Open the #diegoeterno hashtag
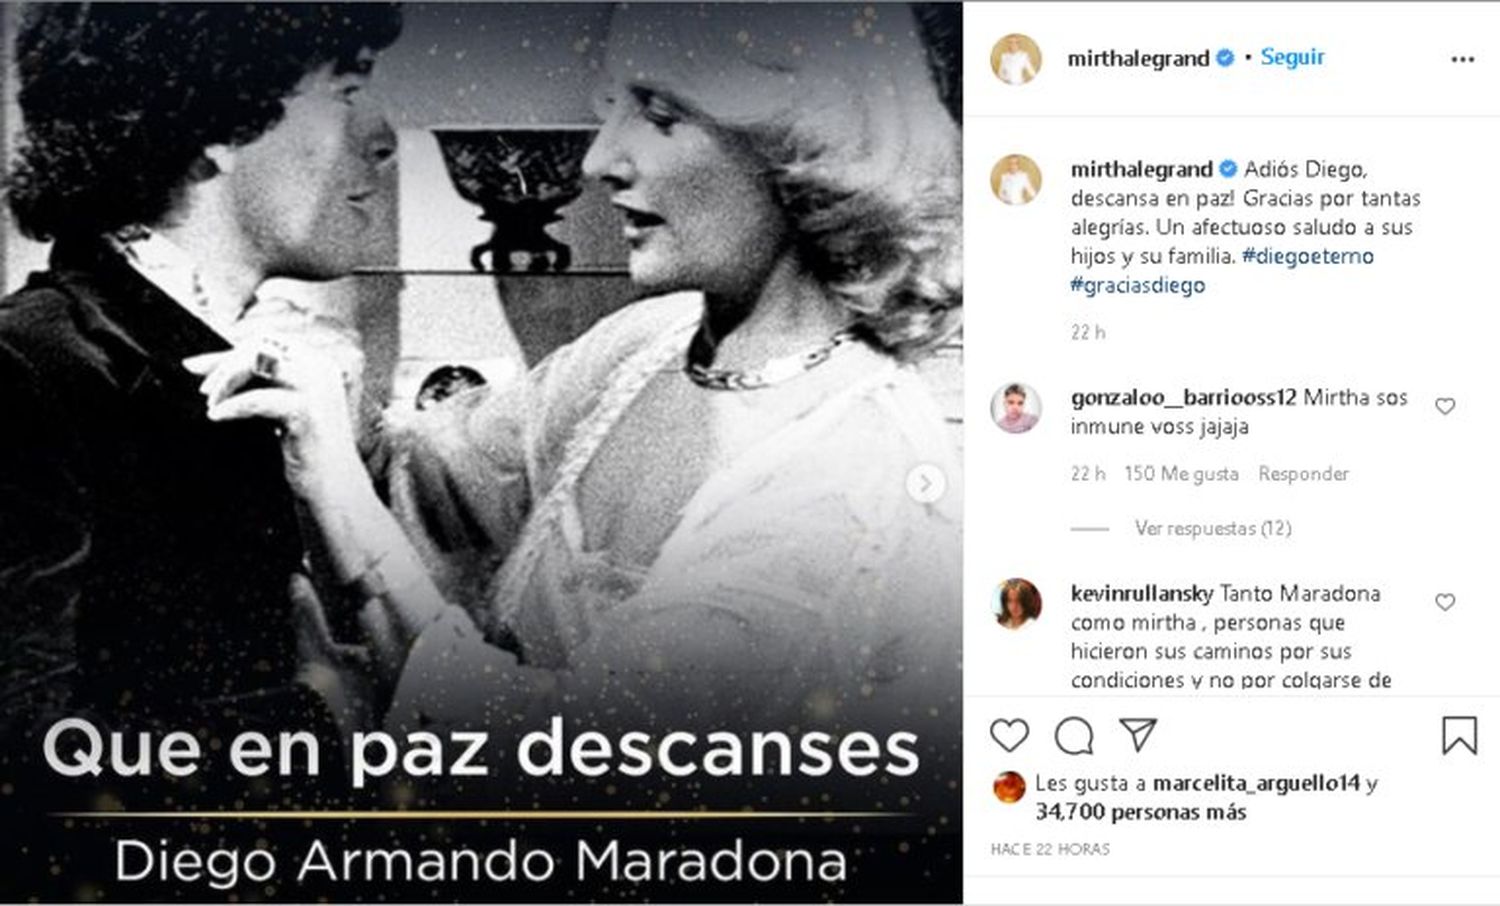1500x906 pixels. [1308, 256]
